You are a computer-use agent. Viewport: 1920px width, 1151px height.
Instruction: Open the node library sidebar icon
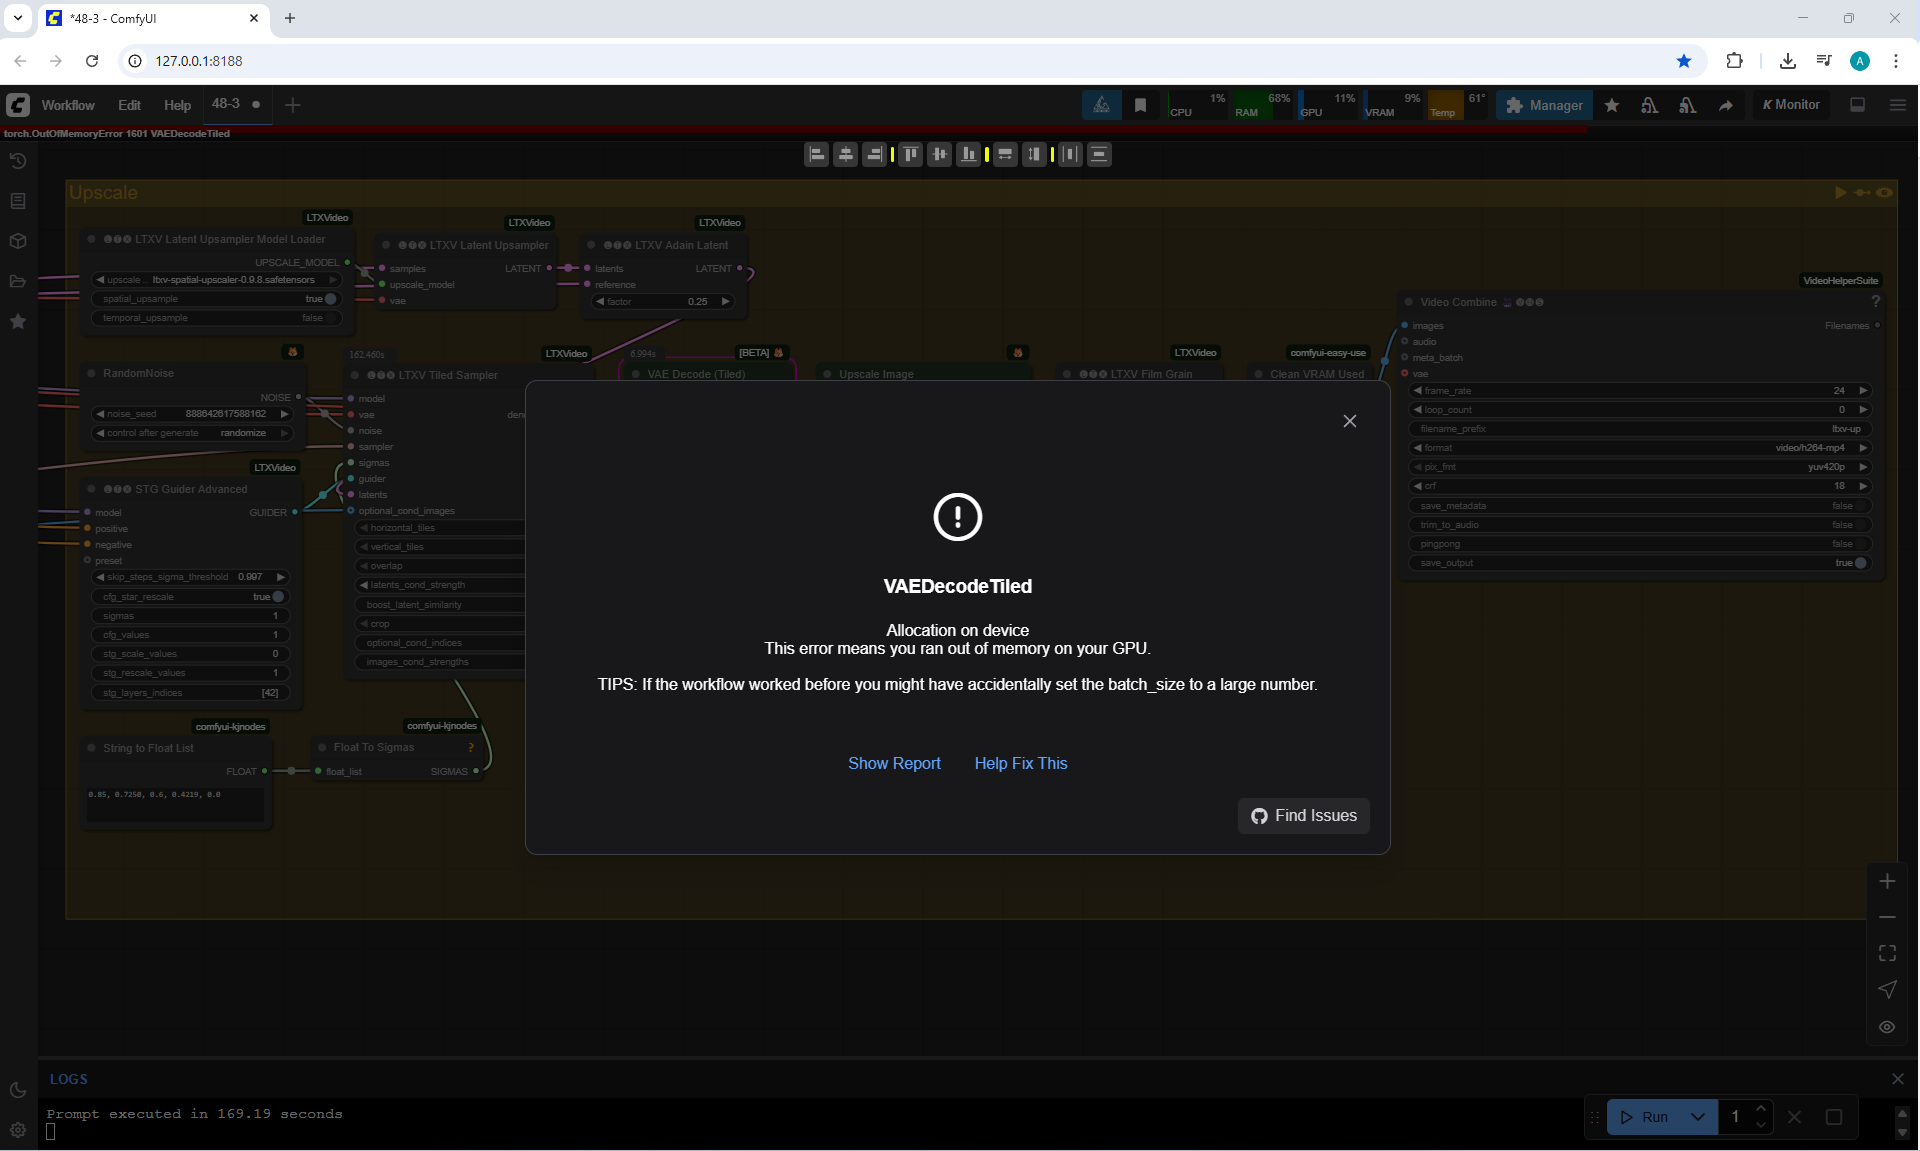(18, 201)
